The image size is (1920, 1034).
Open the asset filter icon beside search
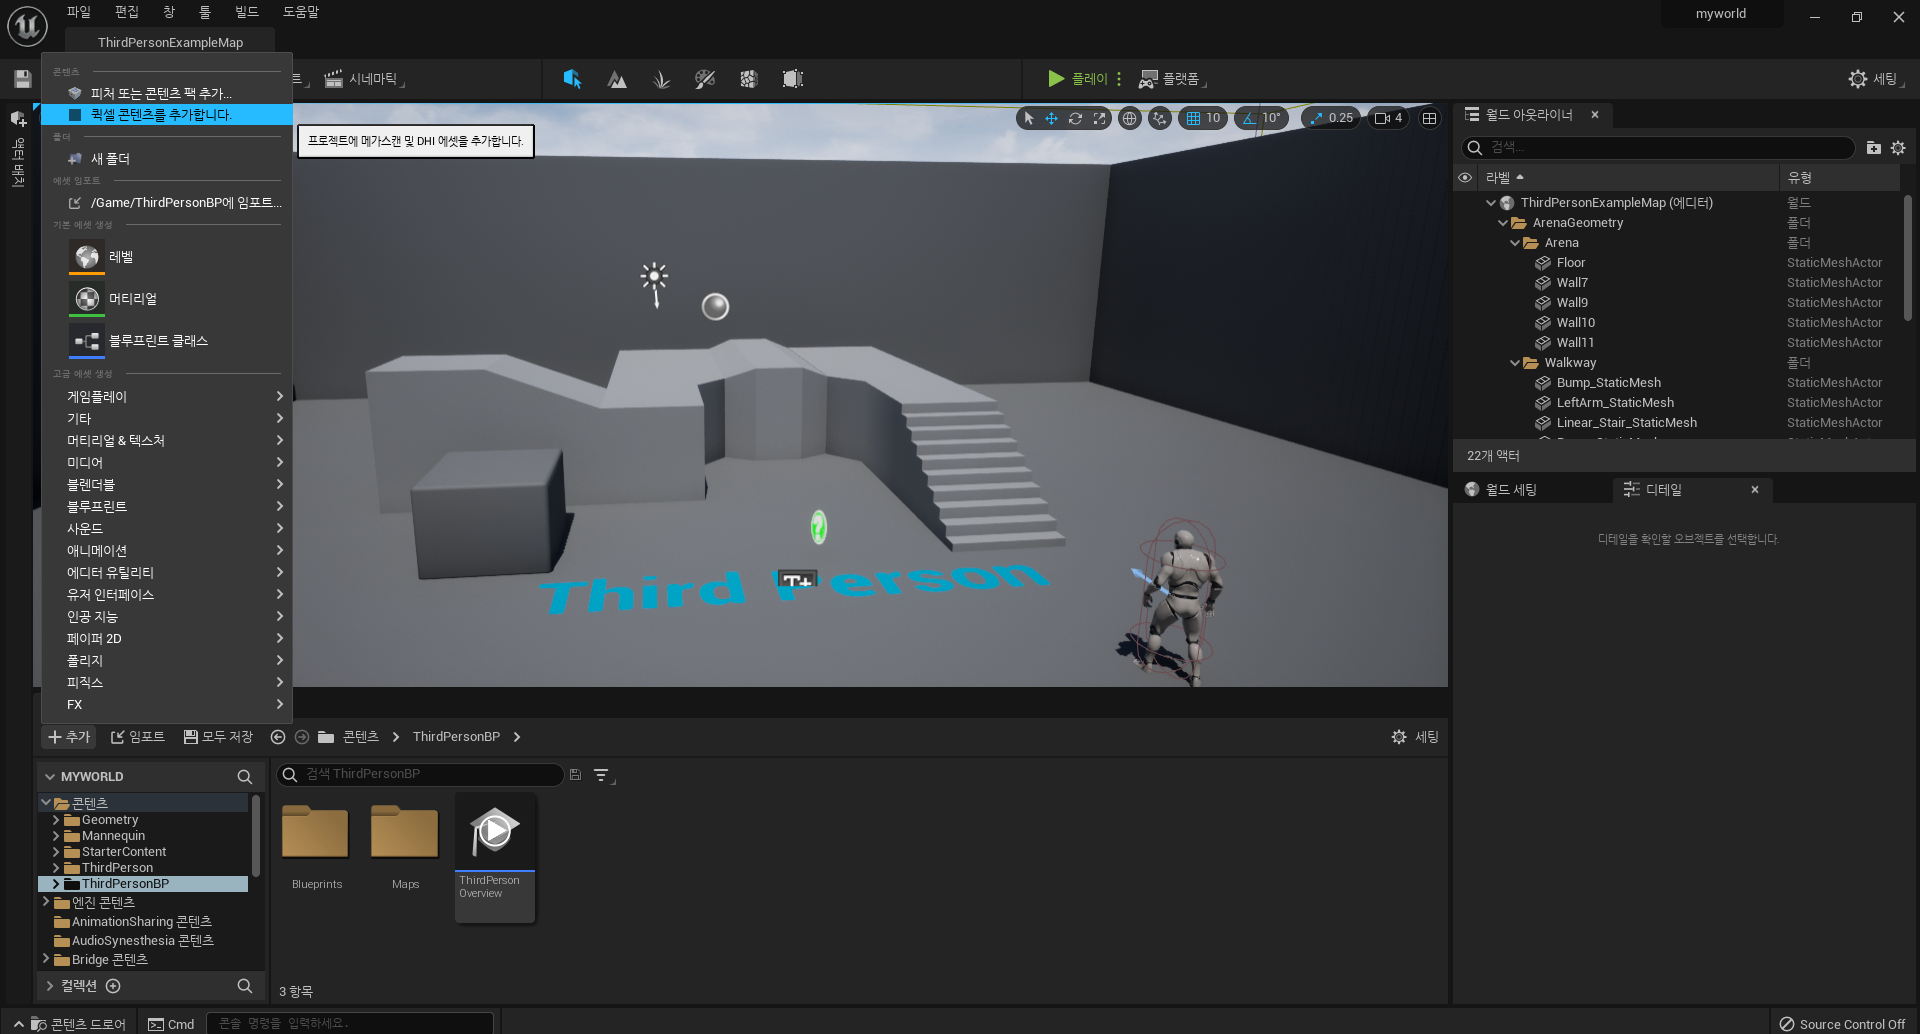click(602, 775)
